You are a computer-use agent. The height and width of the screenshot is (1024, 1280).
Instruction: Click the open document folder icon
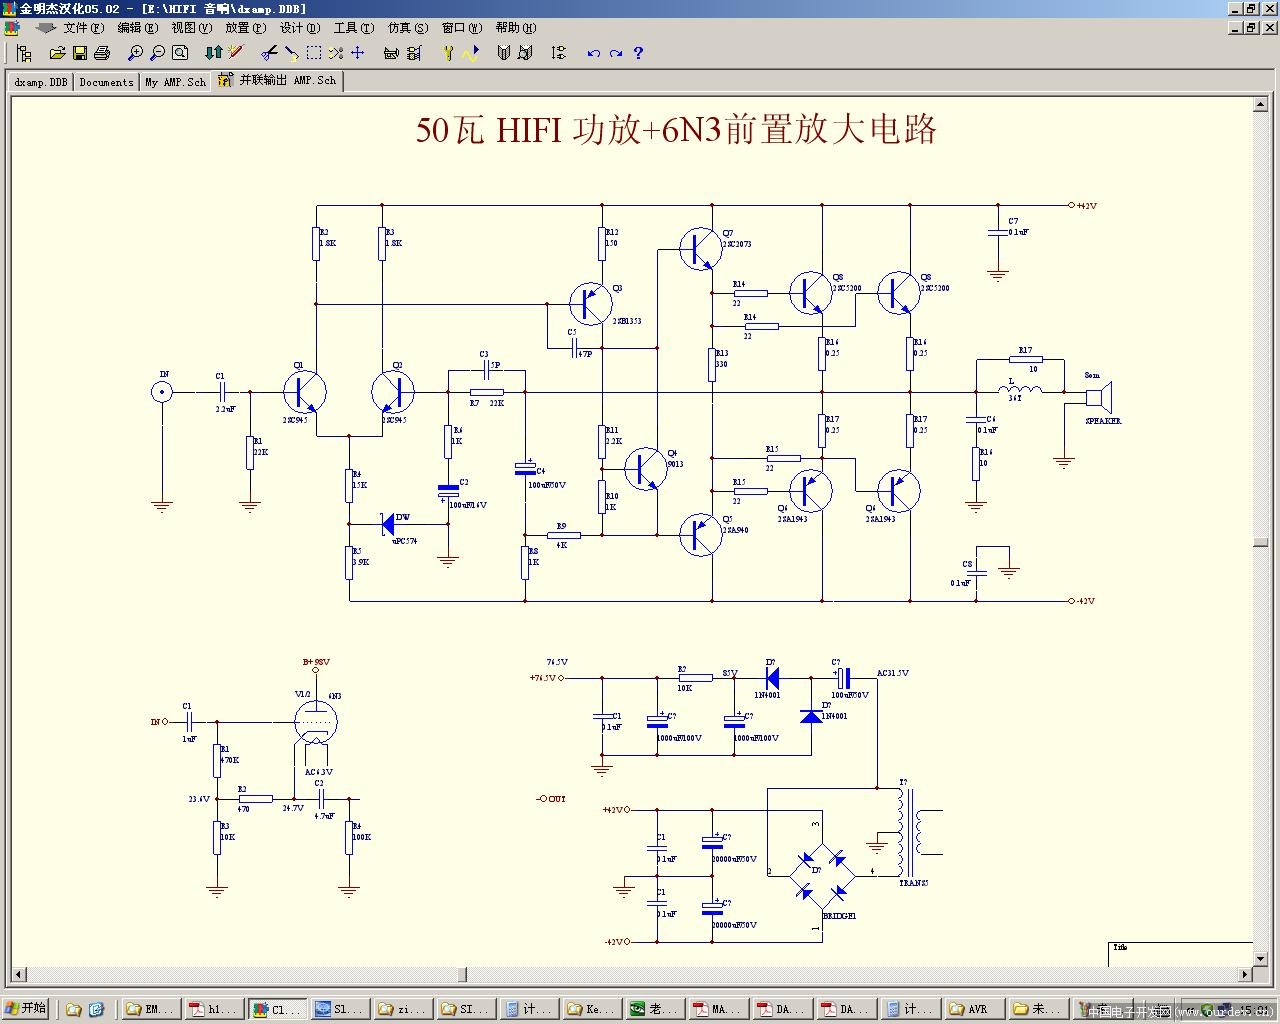click(x=57, y=52)
